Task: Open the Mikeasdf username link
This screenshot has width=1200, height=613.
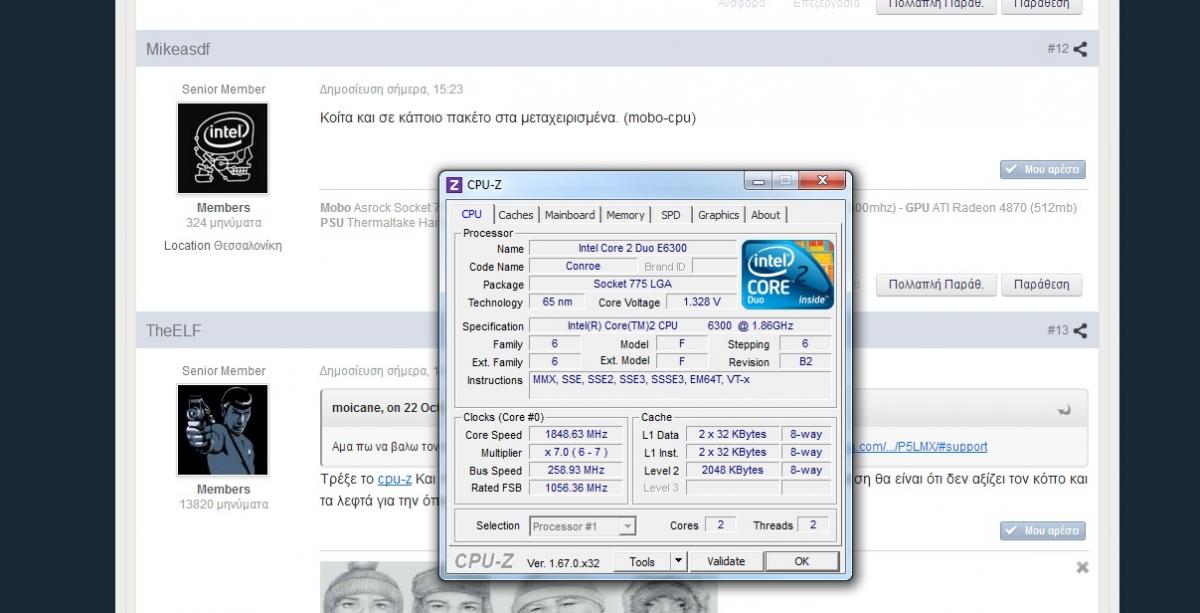Action: 178,49
